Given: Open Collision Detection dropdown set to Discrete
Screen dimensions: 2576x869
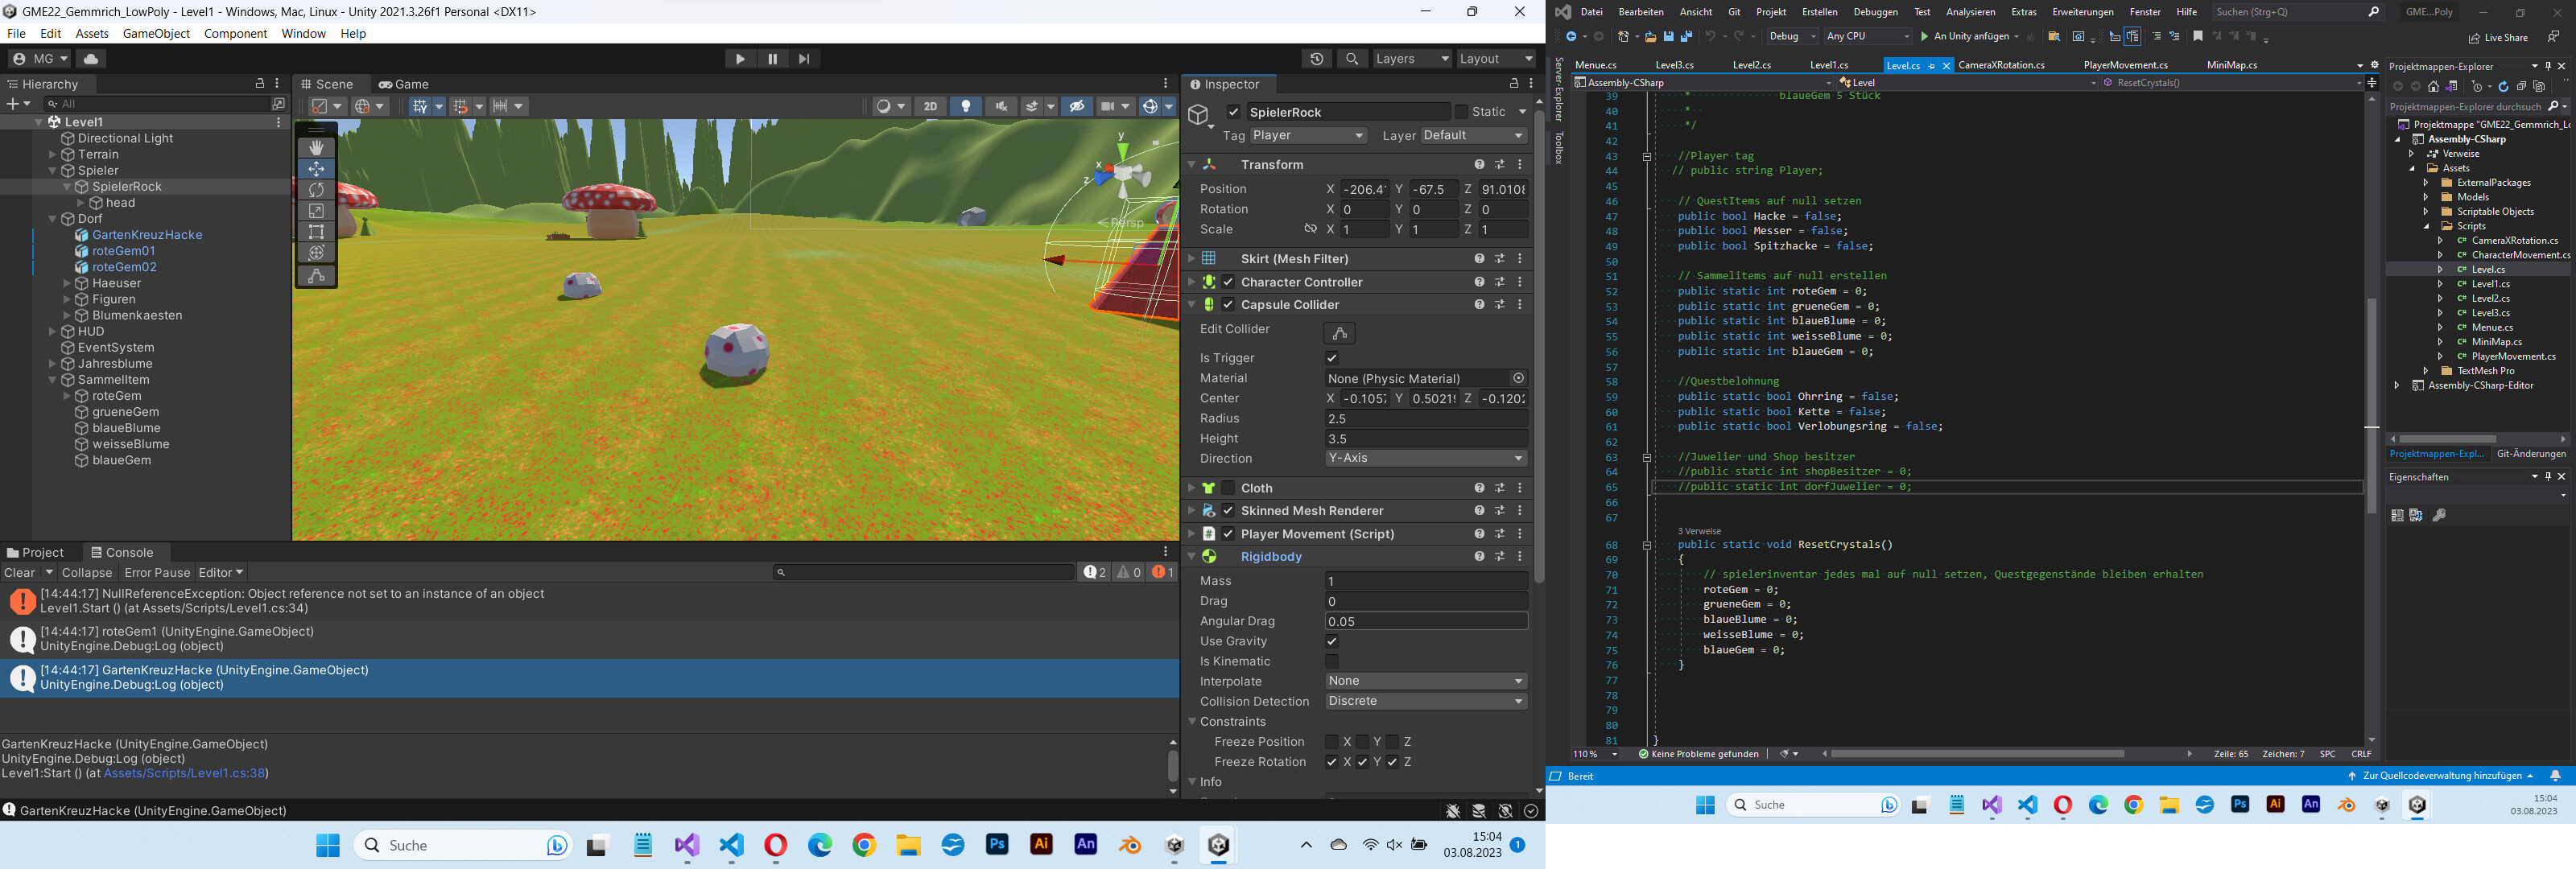Looking at the screenshot, I should click(x=1425, y=701).
